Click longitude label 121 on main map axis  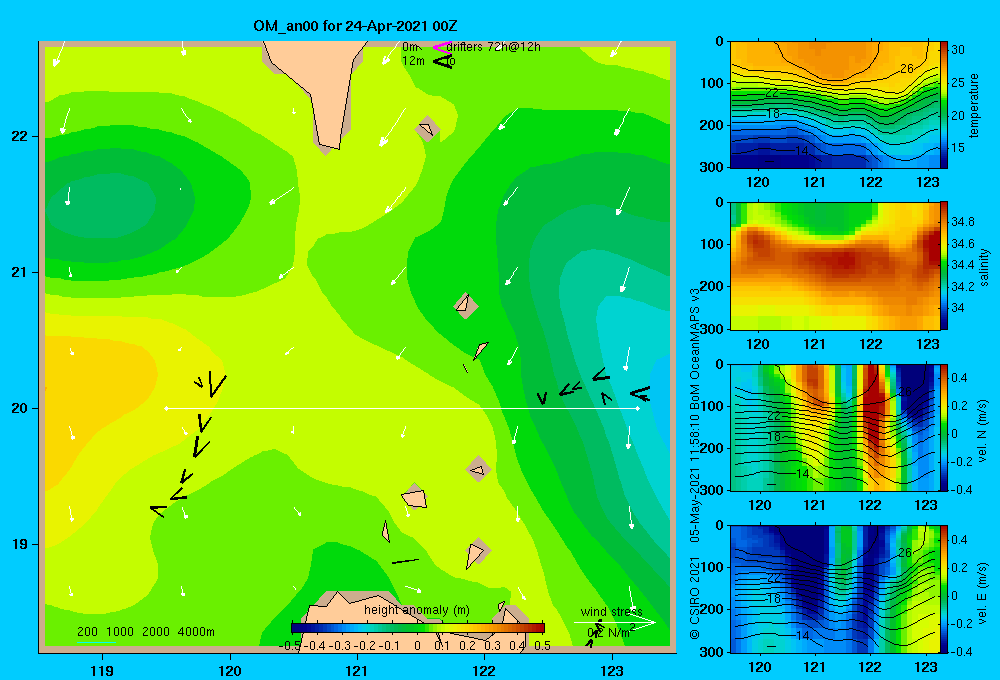pyautogui.click(x=357, y=670)
